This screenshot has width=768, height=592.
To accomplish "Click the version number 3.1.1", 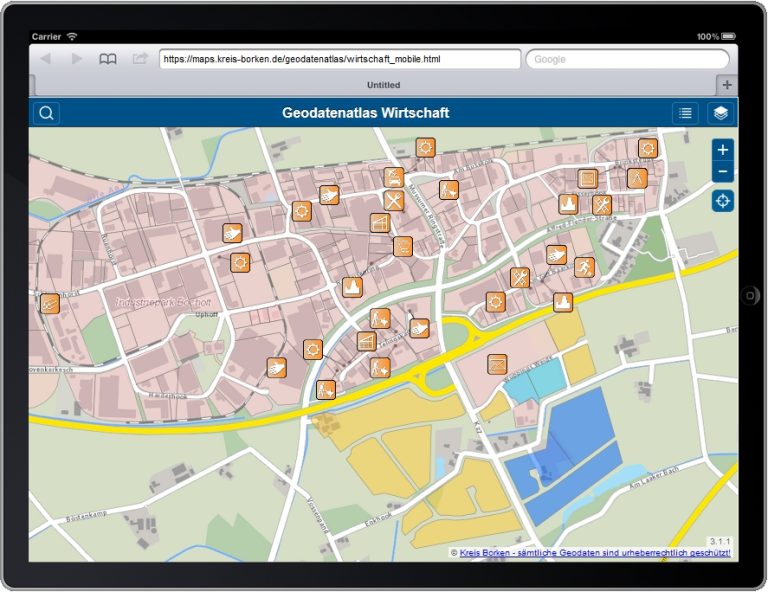I will coord(720,541).
